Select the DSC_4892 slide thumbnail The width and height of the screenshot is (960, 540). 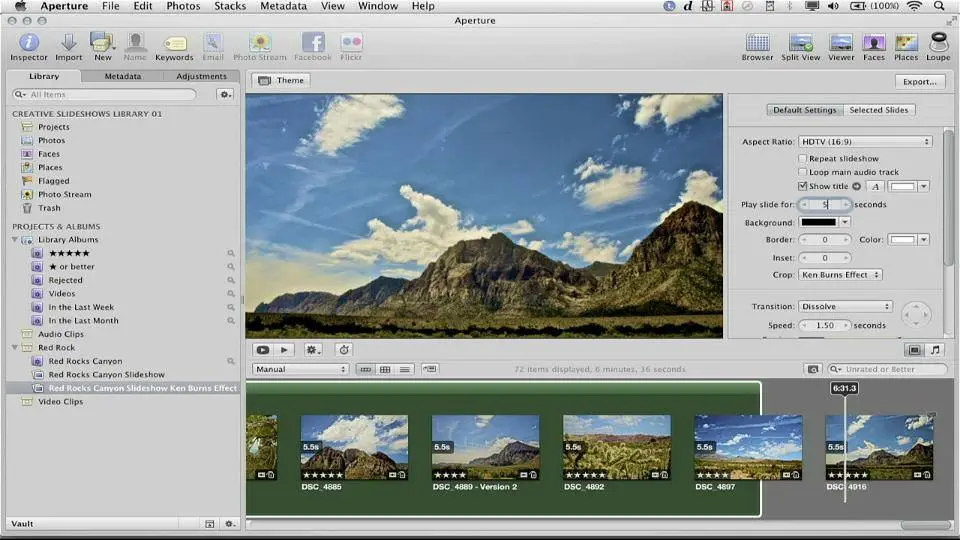pyautogui.click(x=617, y=448)
